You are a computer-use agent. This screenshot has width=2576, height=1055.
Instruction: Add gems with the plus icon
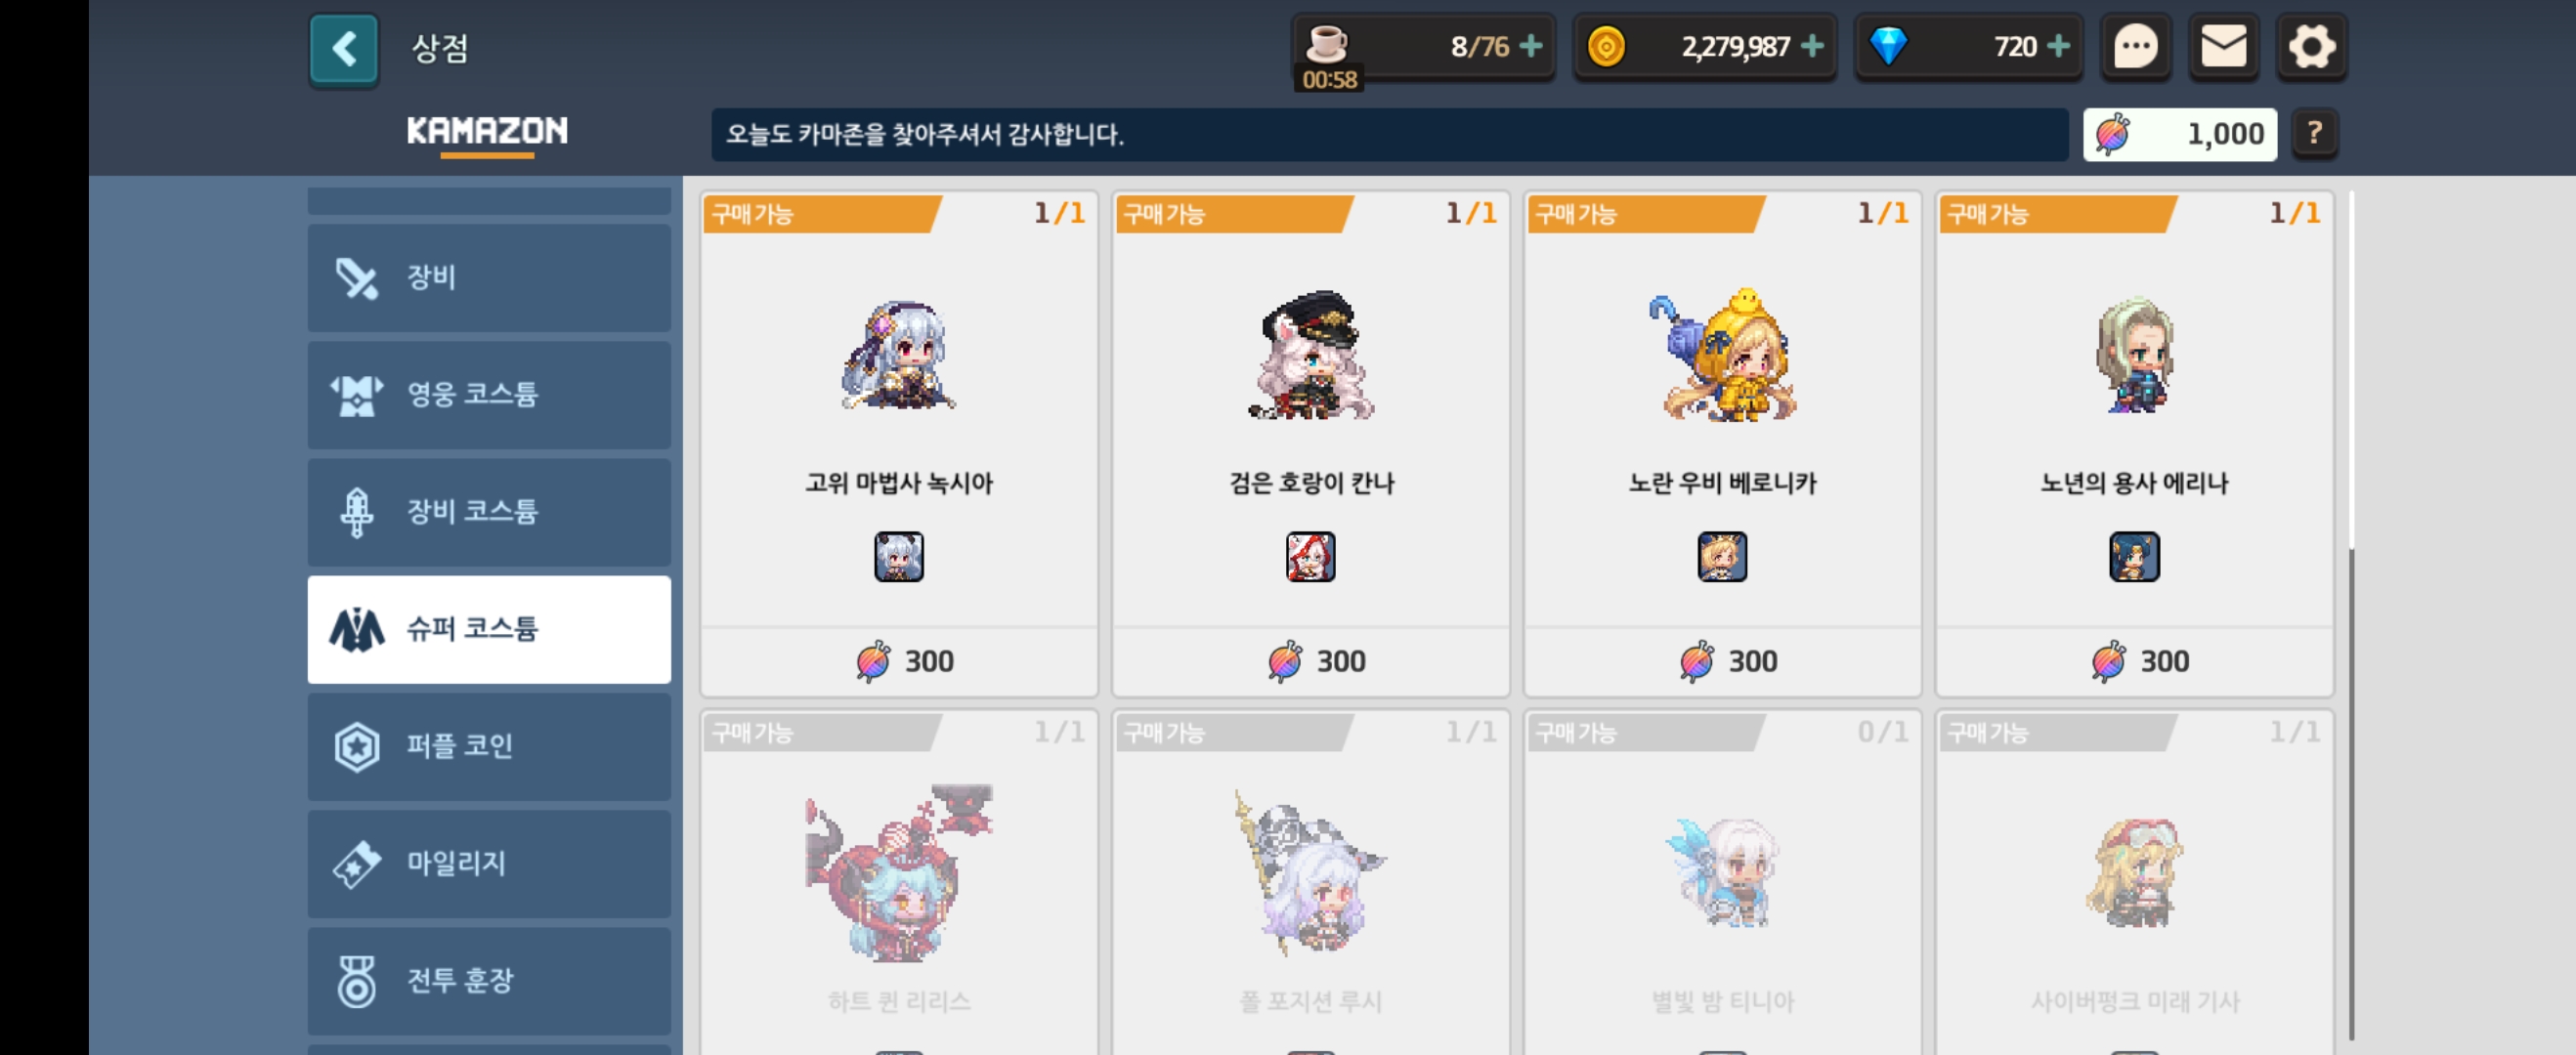[x=2058, y=46]
